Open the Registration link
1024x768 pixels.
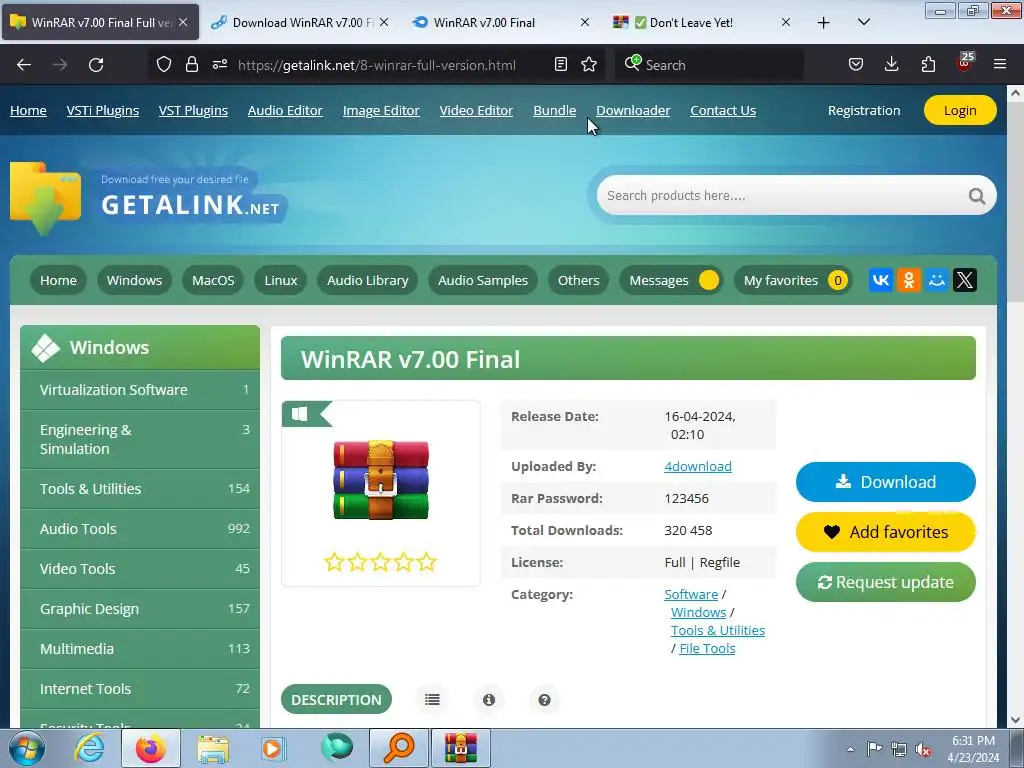point(864,110)
